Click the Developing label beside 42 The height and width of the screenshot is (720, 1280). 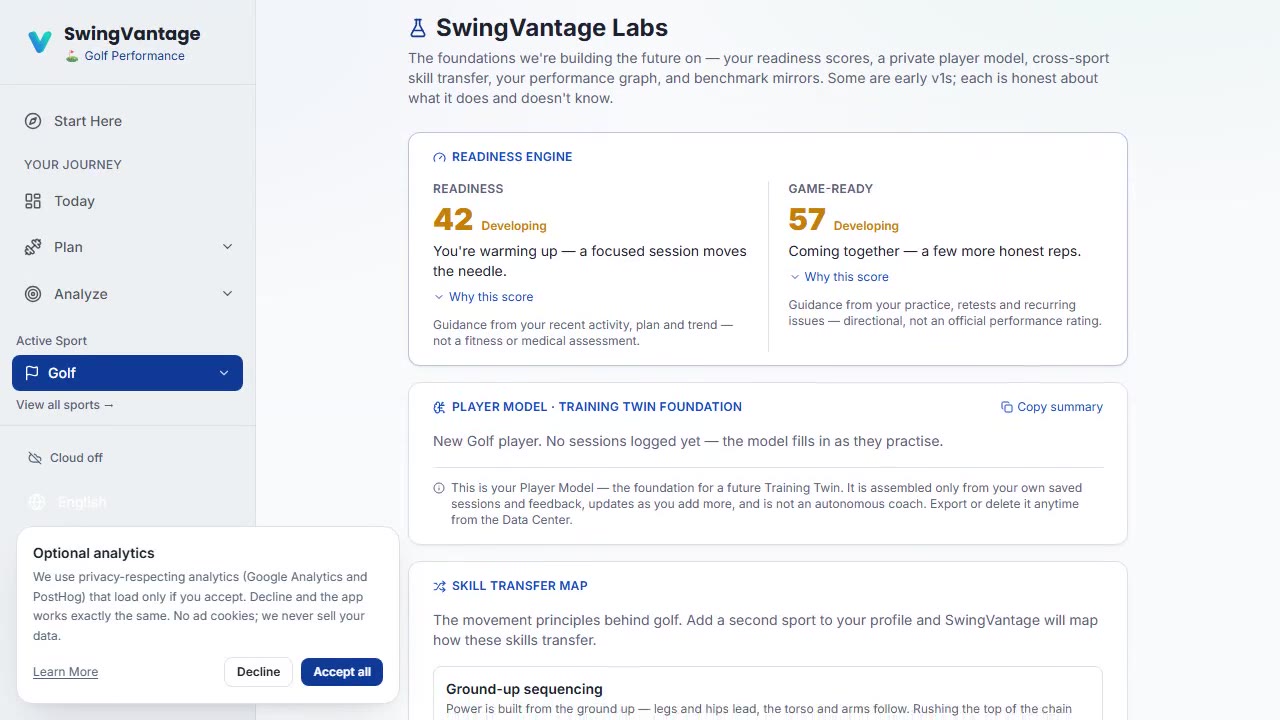click(x=514, y=226)
